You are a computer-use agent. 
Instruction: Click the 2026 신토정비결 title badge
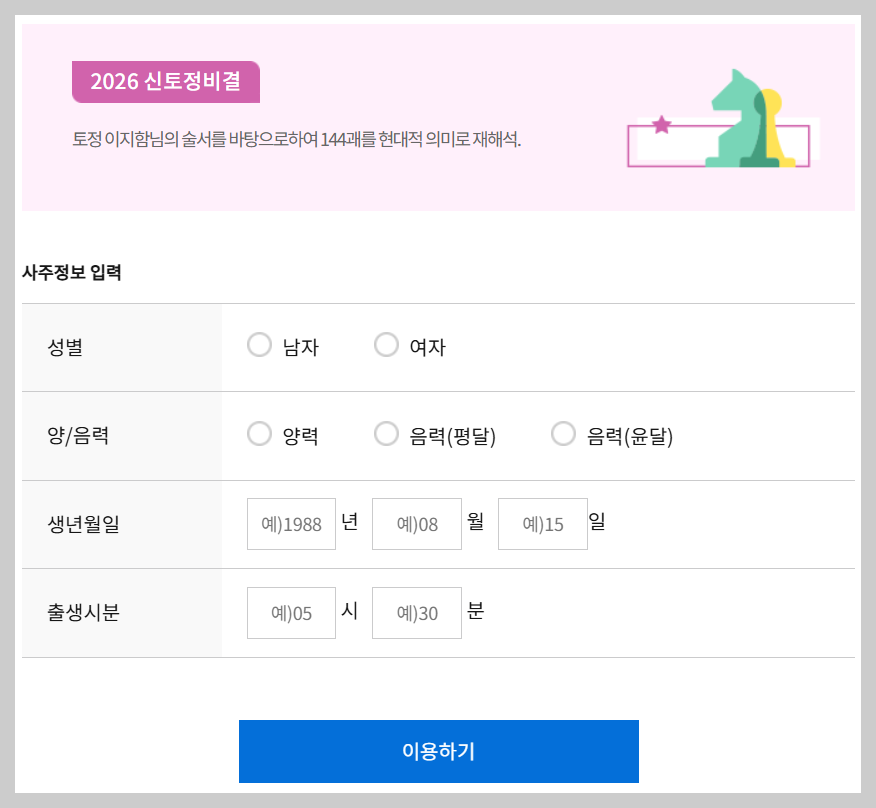(x=164, y=82)
